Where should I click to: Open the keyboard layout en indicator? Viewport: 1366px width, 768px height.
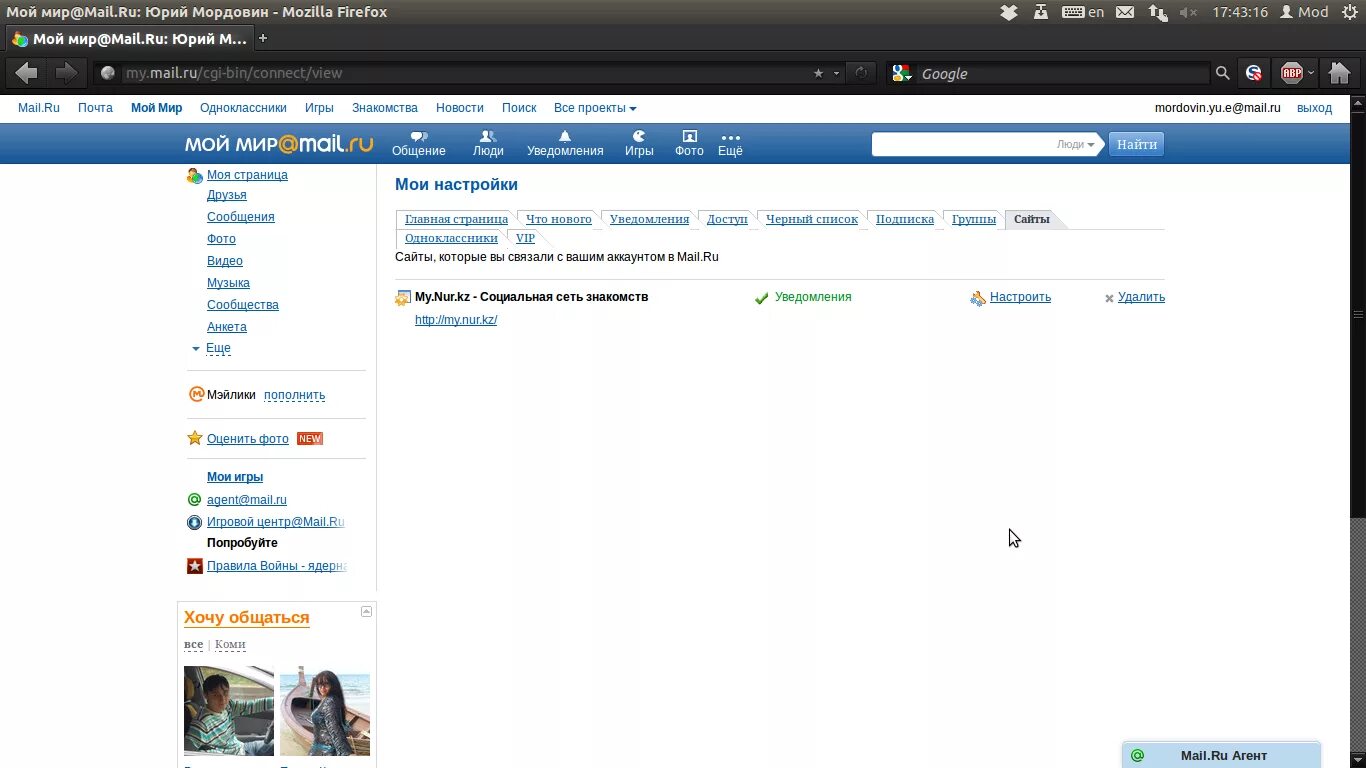1083,12
